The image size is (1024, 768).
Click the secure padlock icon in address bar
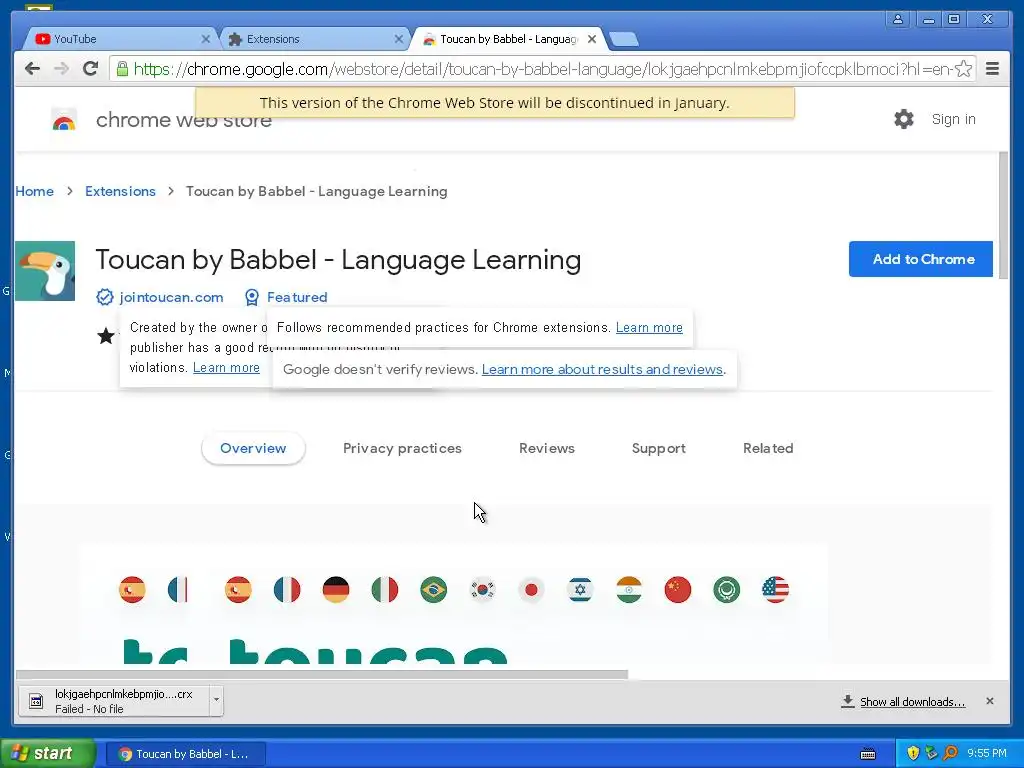click(122, 69)
